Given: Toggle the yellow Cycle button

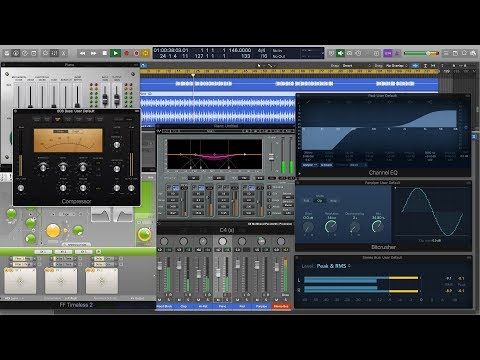Looking at the screenshot, I should coord(146,53).
